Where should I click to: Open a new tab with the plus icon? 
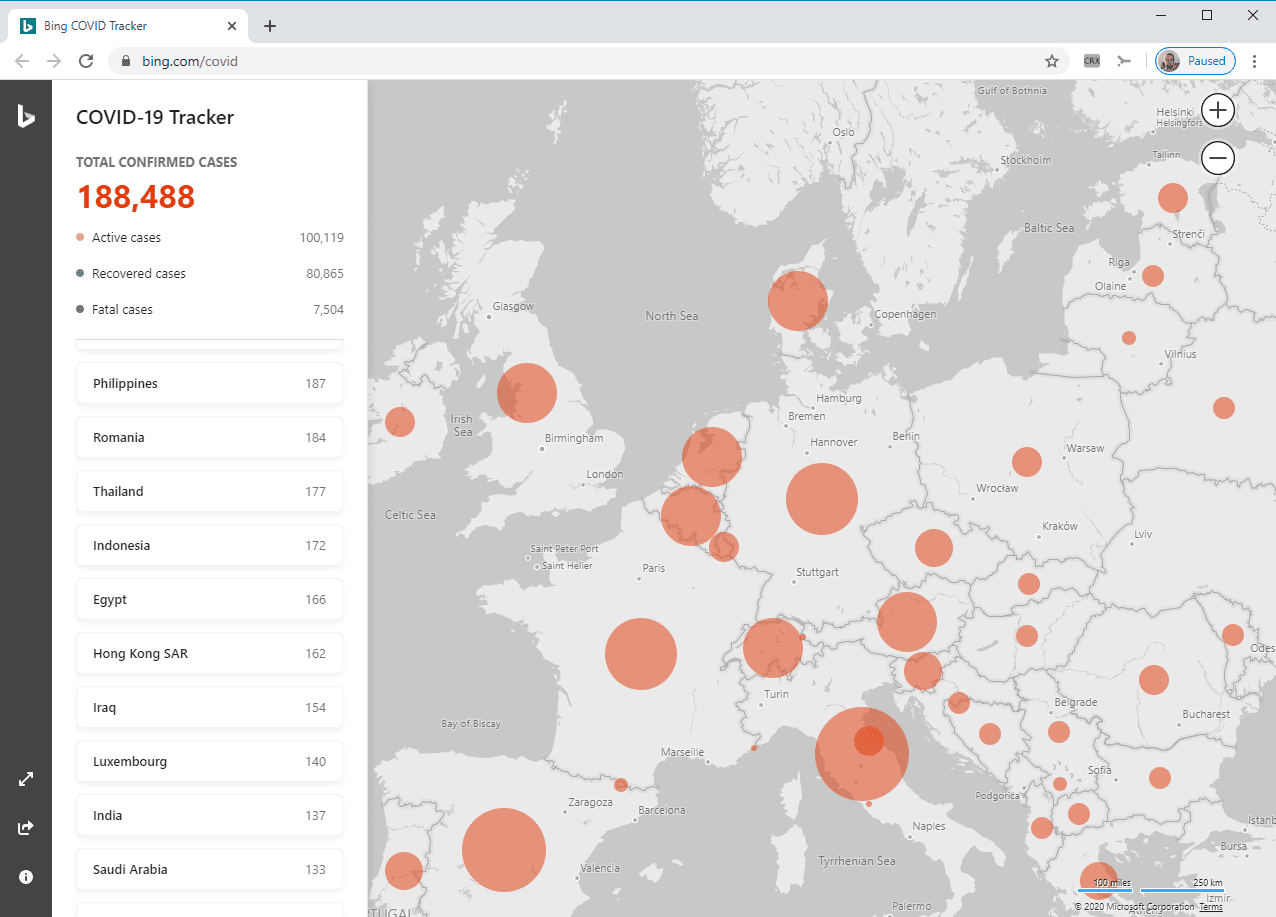[x=270, y=26]
